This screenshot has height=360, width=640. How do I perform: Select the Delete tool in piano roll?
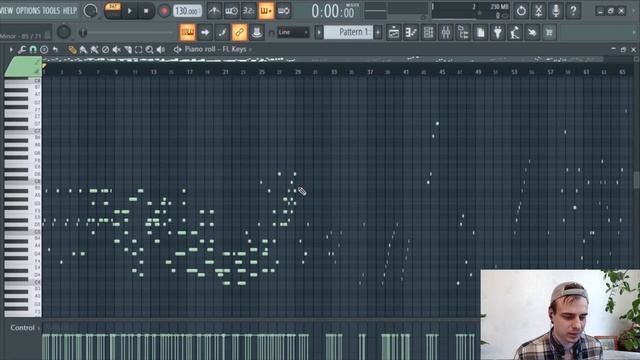click(x=105, y=50)
